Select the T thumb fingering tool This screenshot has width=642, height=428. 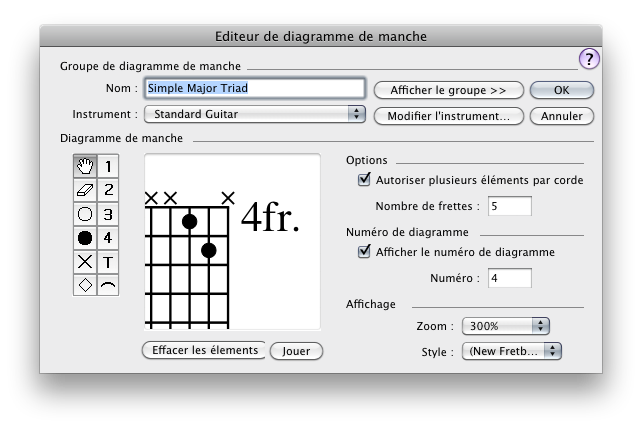(x=108, y=261)
